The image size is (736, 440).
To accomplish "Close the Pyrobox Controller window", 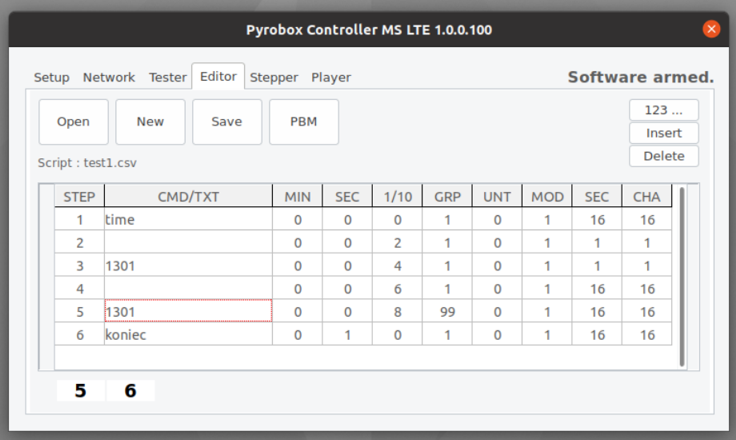I will [711, 29].
